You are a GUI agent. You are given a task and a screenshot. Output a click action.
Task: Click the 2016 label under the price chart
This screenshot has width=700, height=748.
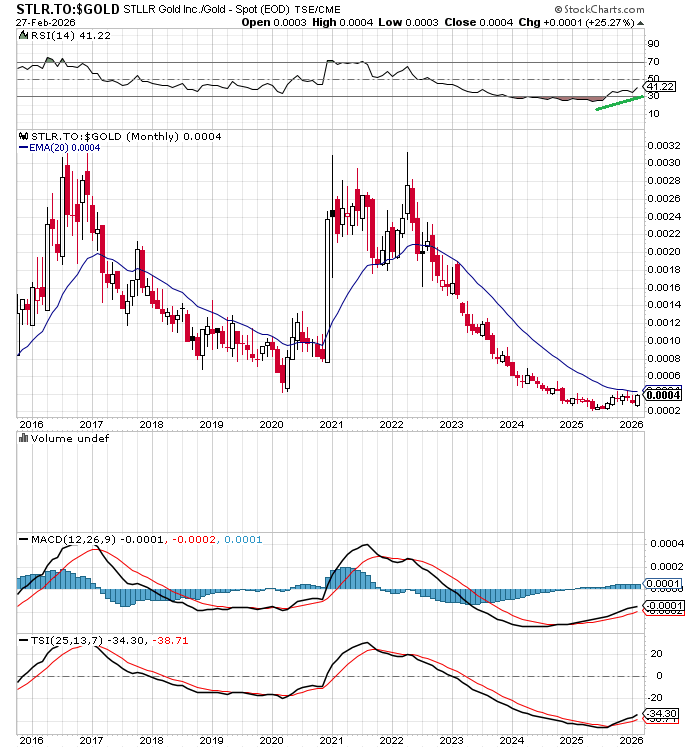[31, 424]
